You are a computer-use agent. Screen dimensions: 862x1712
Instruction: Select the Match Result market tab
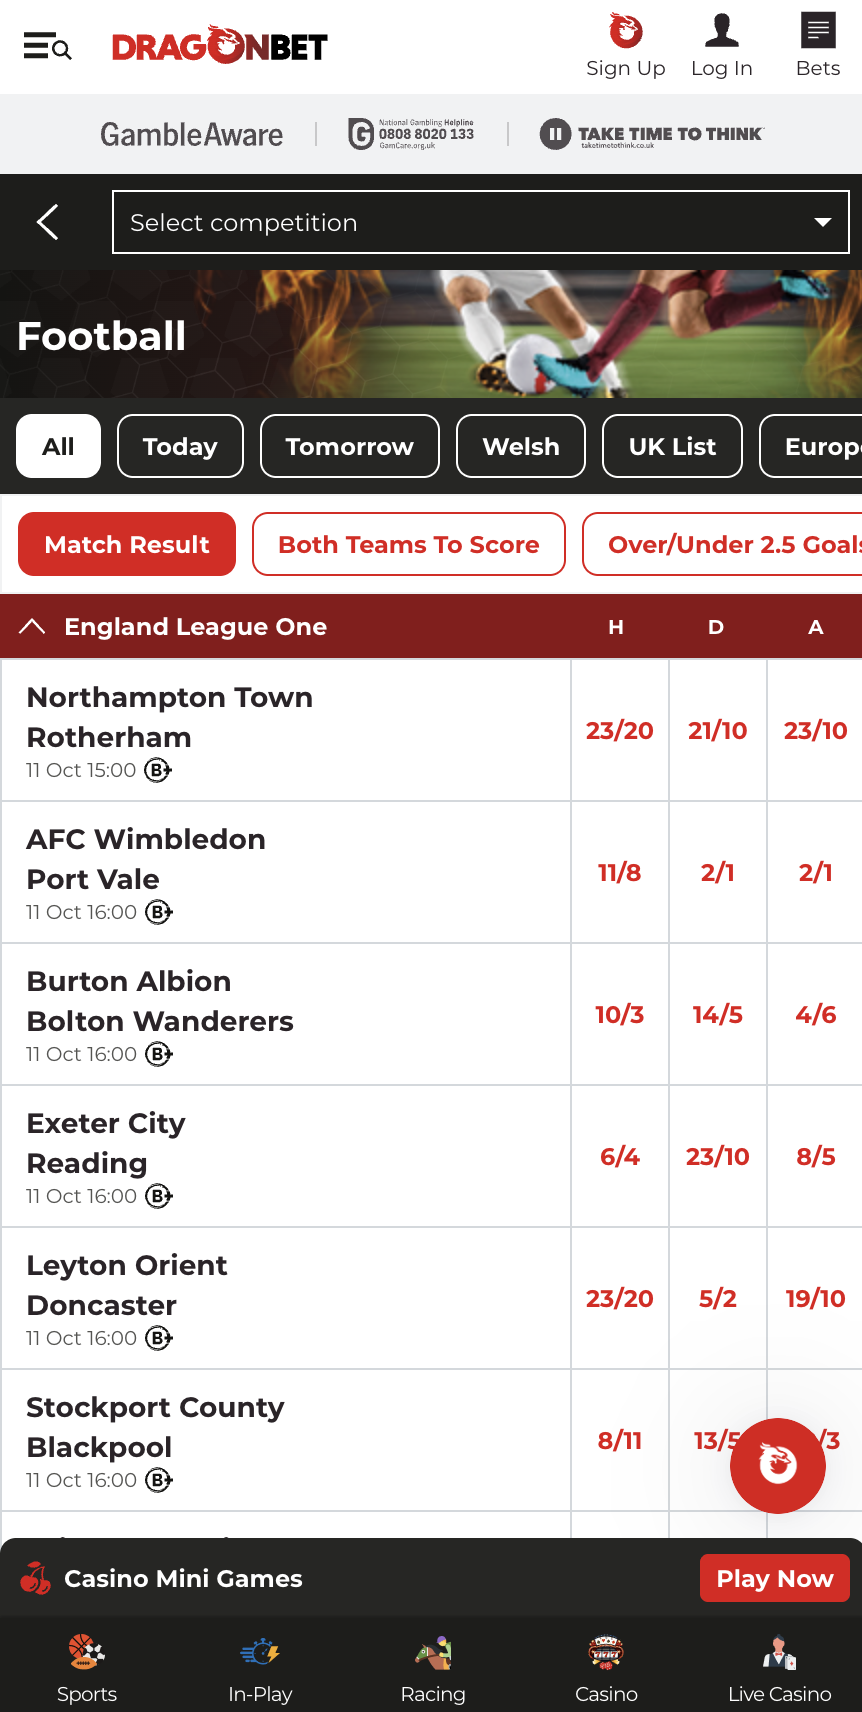(127, 544)
